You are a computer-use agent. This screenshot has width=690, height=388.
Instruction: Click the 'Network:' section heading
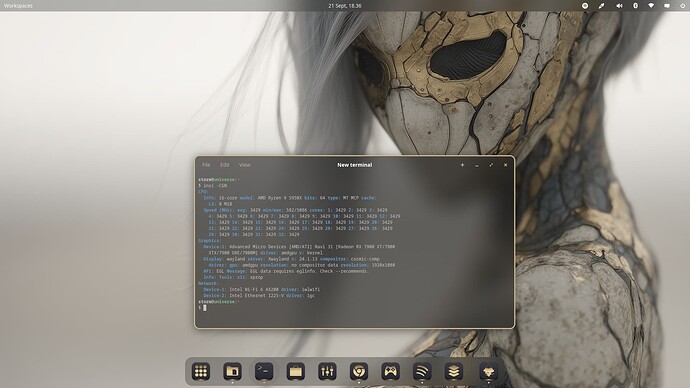click(208, 283)
